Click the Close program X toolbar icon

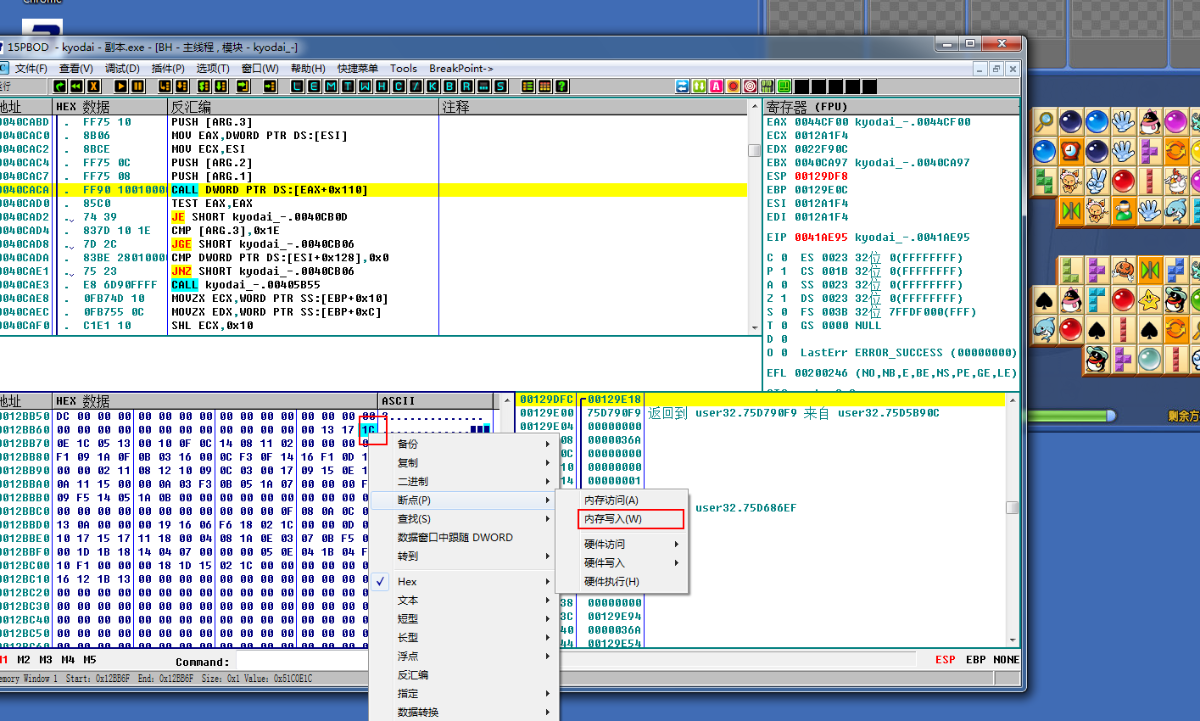pyautogui.click(x=94, y=86)
